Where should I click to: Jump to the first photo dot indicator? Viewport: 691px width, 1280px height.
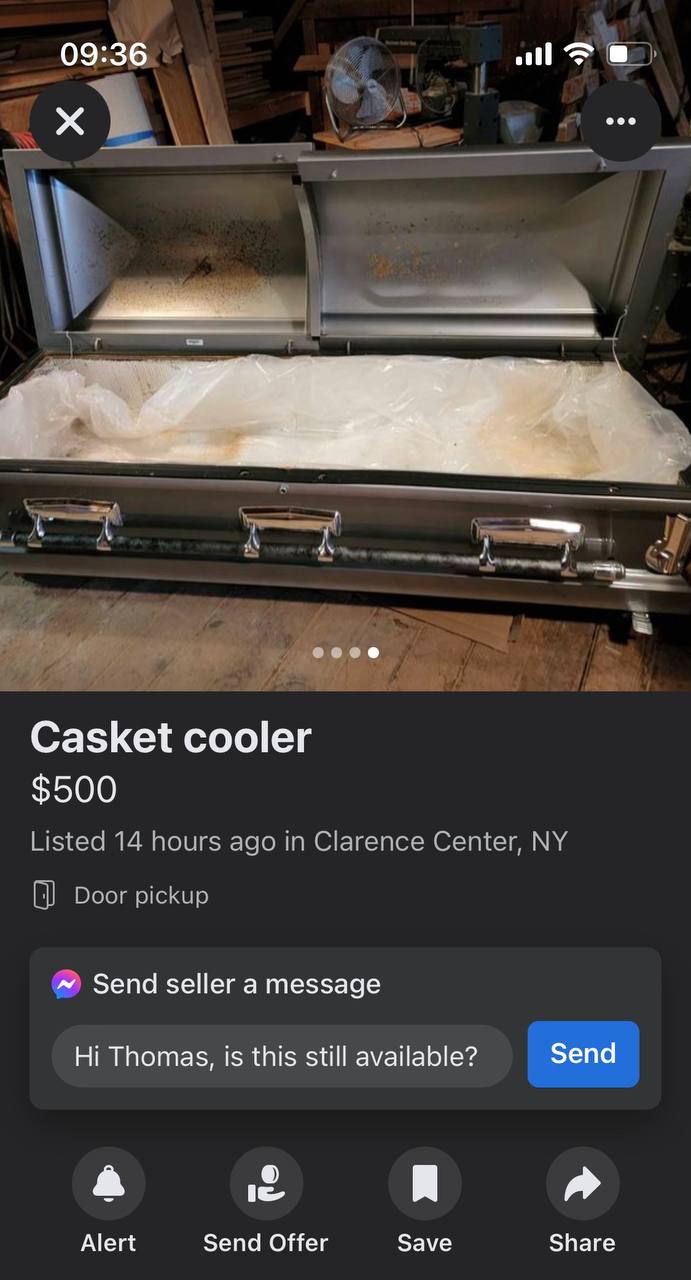click(x=318, y=652)
